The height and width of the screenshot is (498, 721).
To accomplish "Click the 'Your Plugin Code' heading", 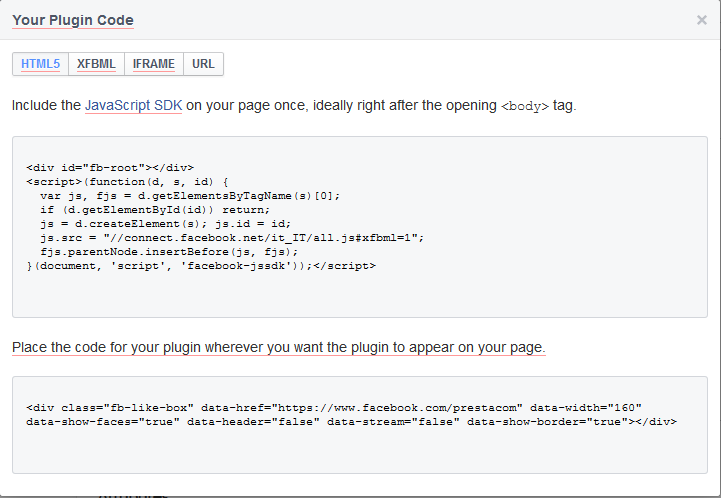I will click(73, 20).
